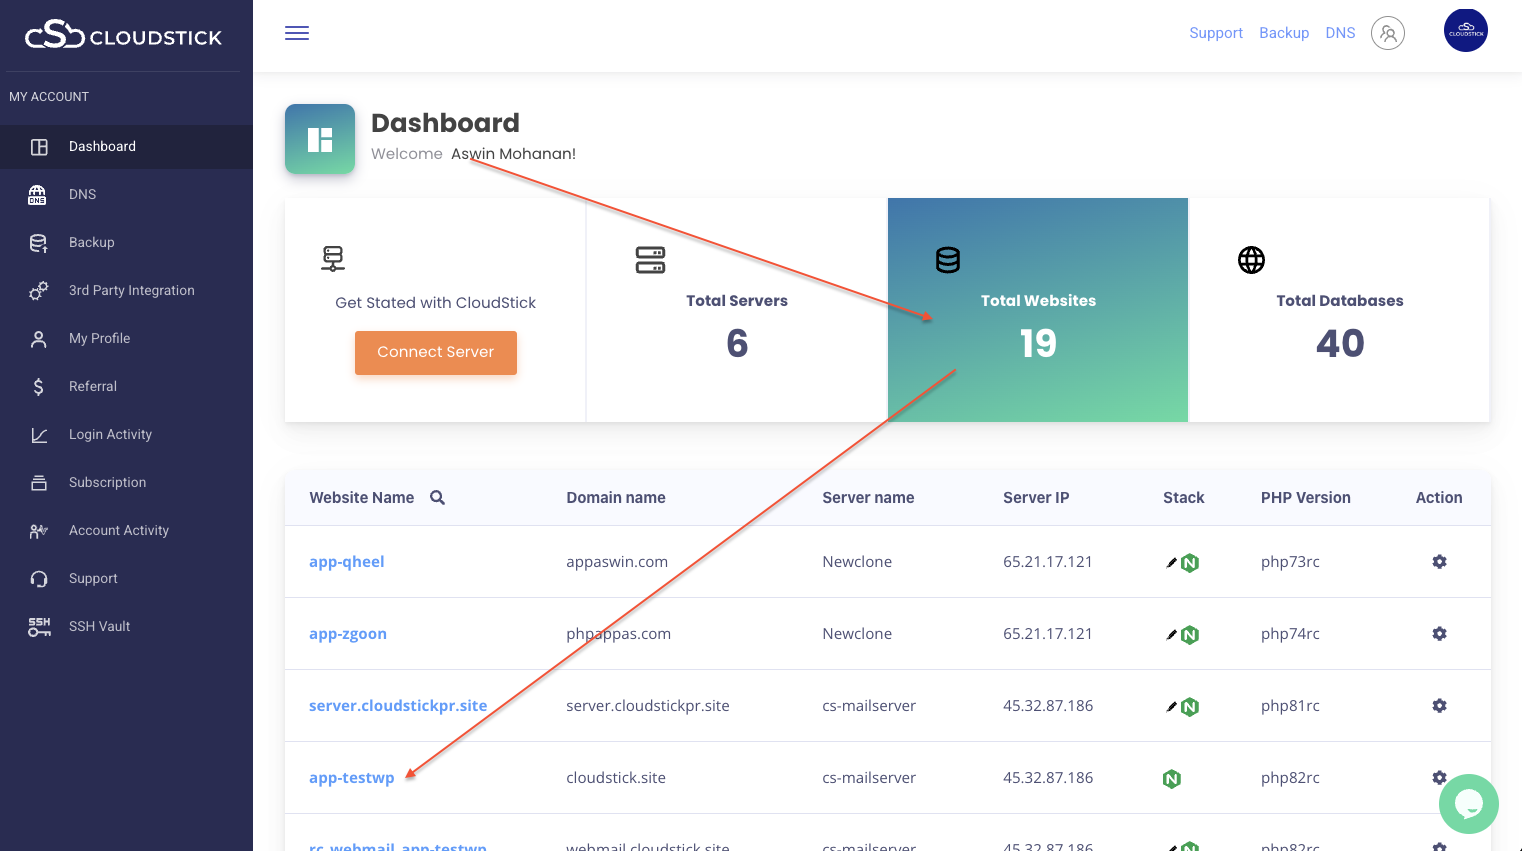The width and height of the screenshot is (1522, 851).
Task: Open the Total Servers overview card
Action: (736, 310)
